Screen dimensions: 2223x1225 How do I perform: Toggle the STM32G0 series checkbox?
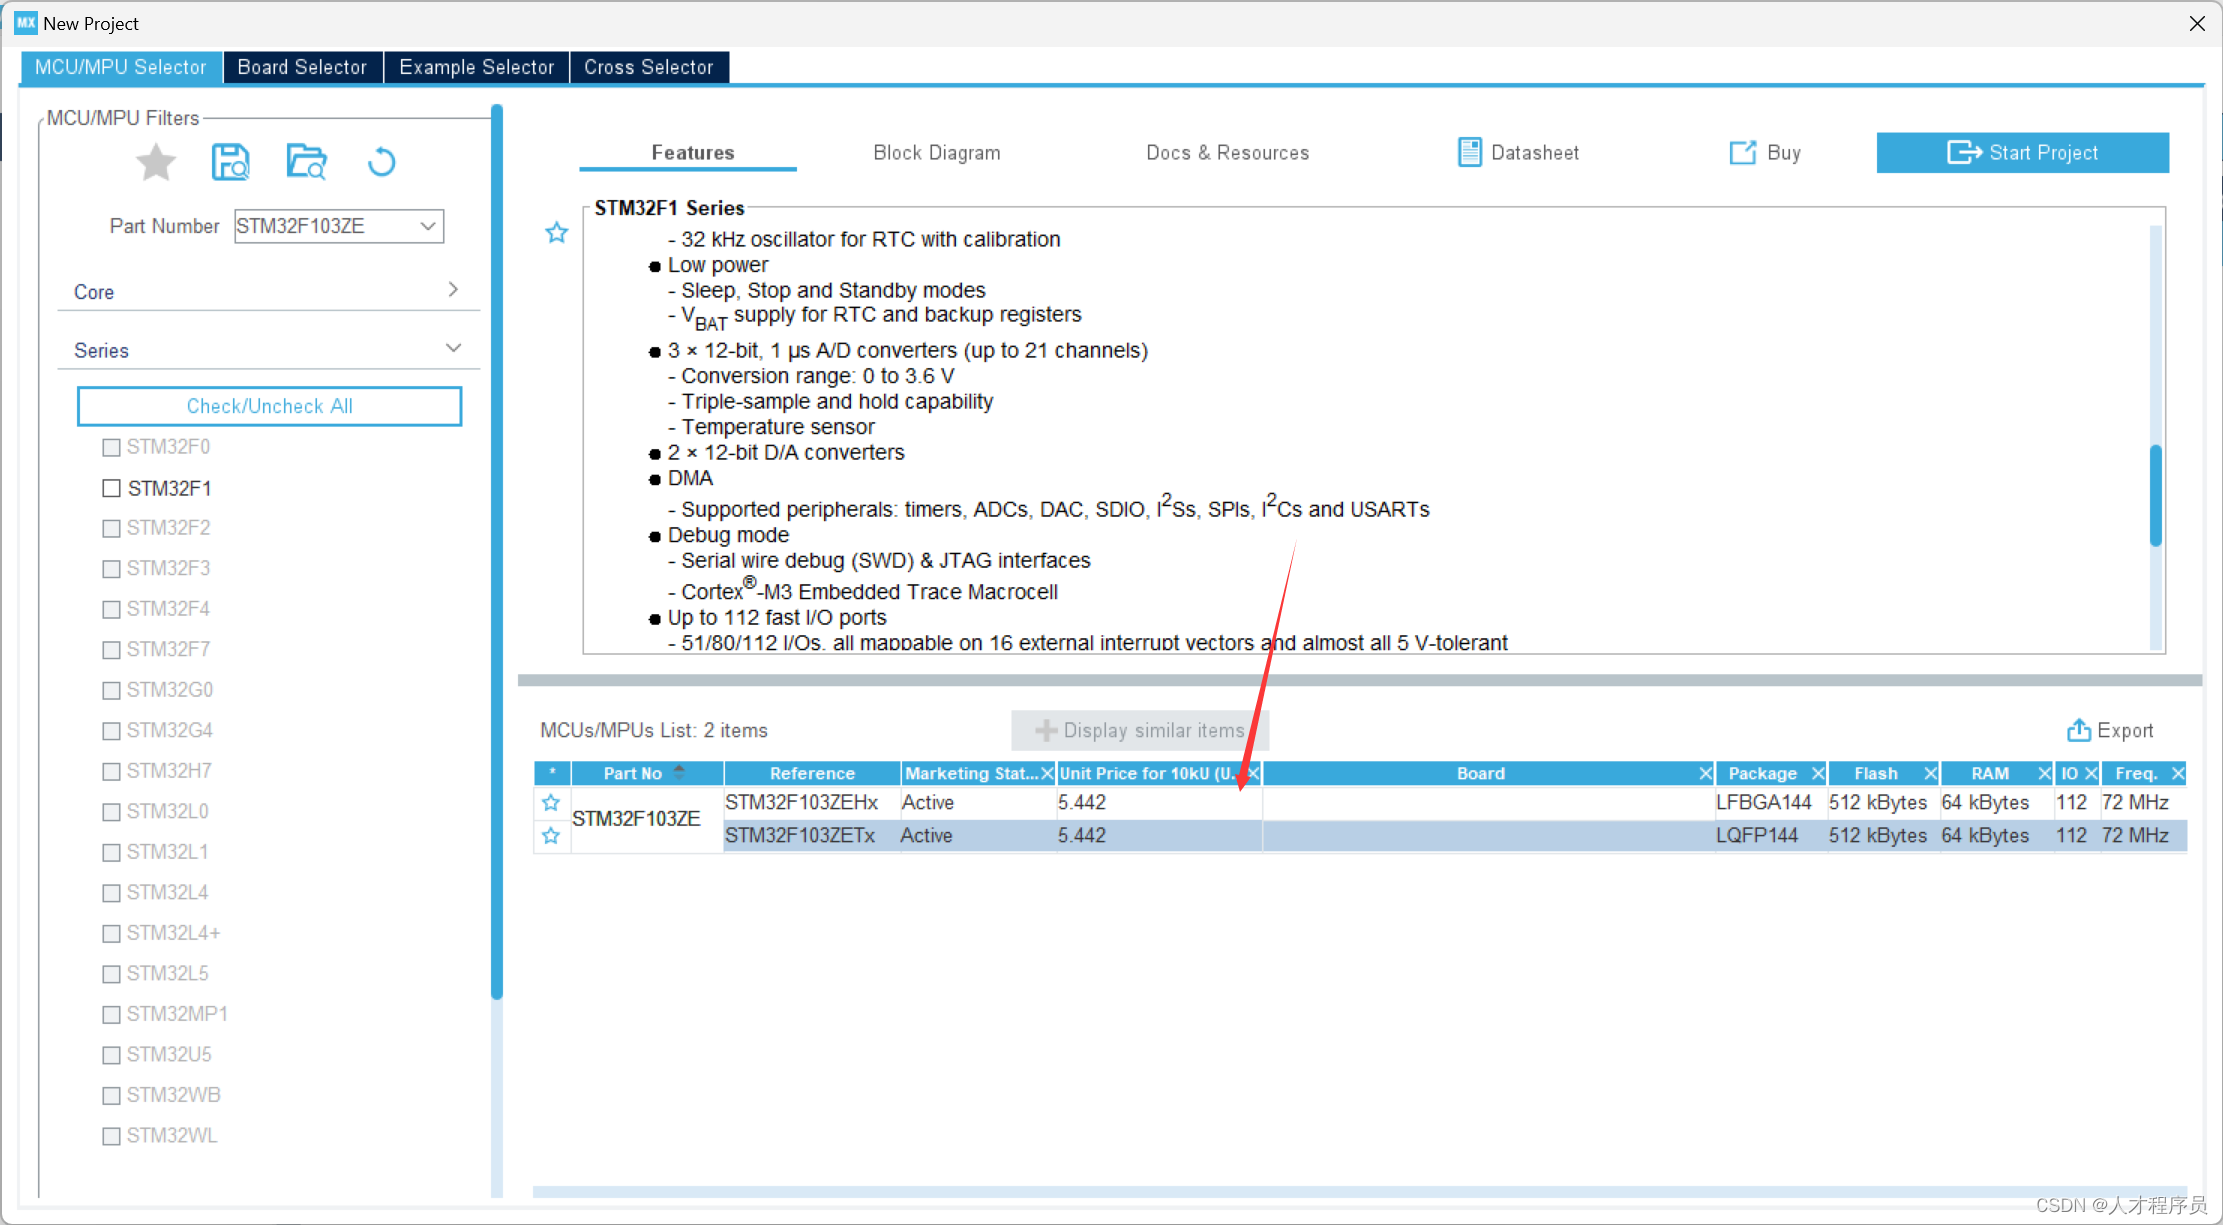(x=111, y=690)
